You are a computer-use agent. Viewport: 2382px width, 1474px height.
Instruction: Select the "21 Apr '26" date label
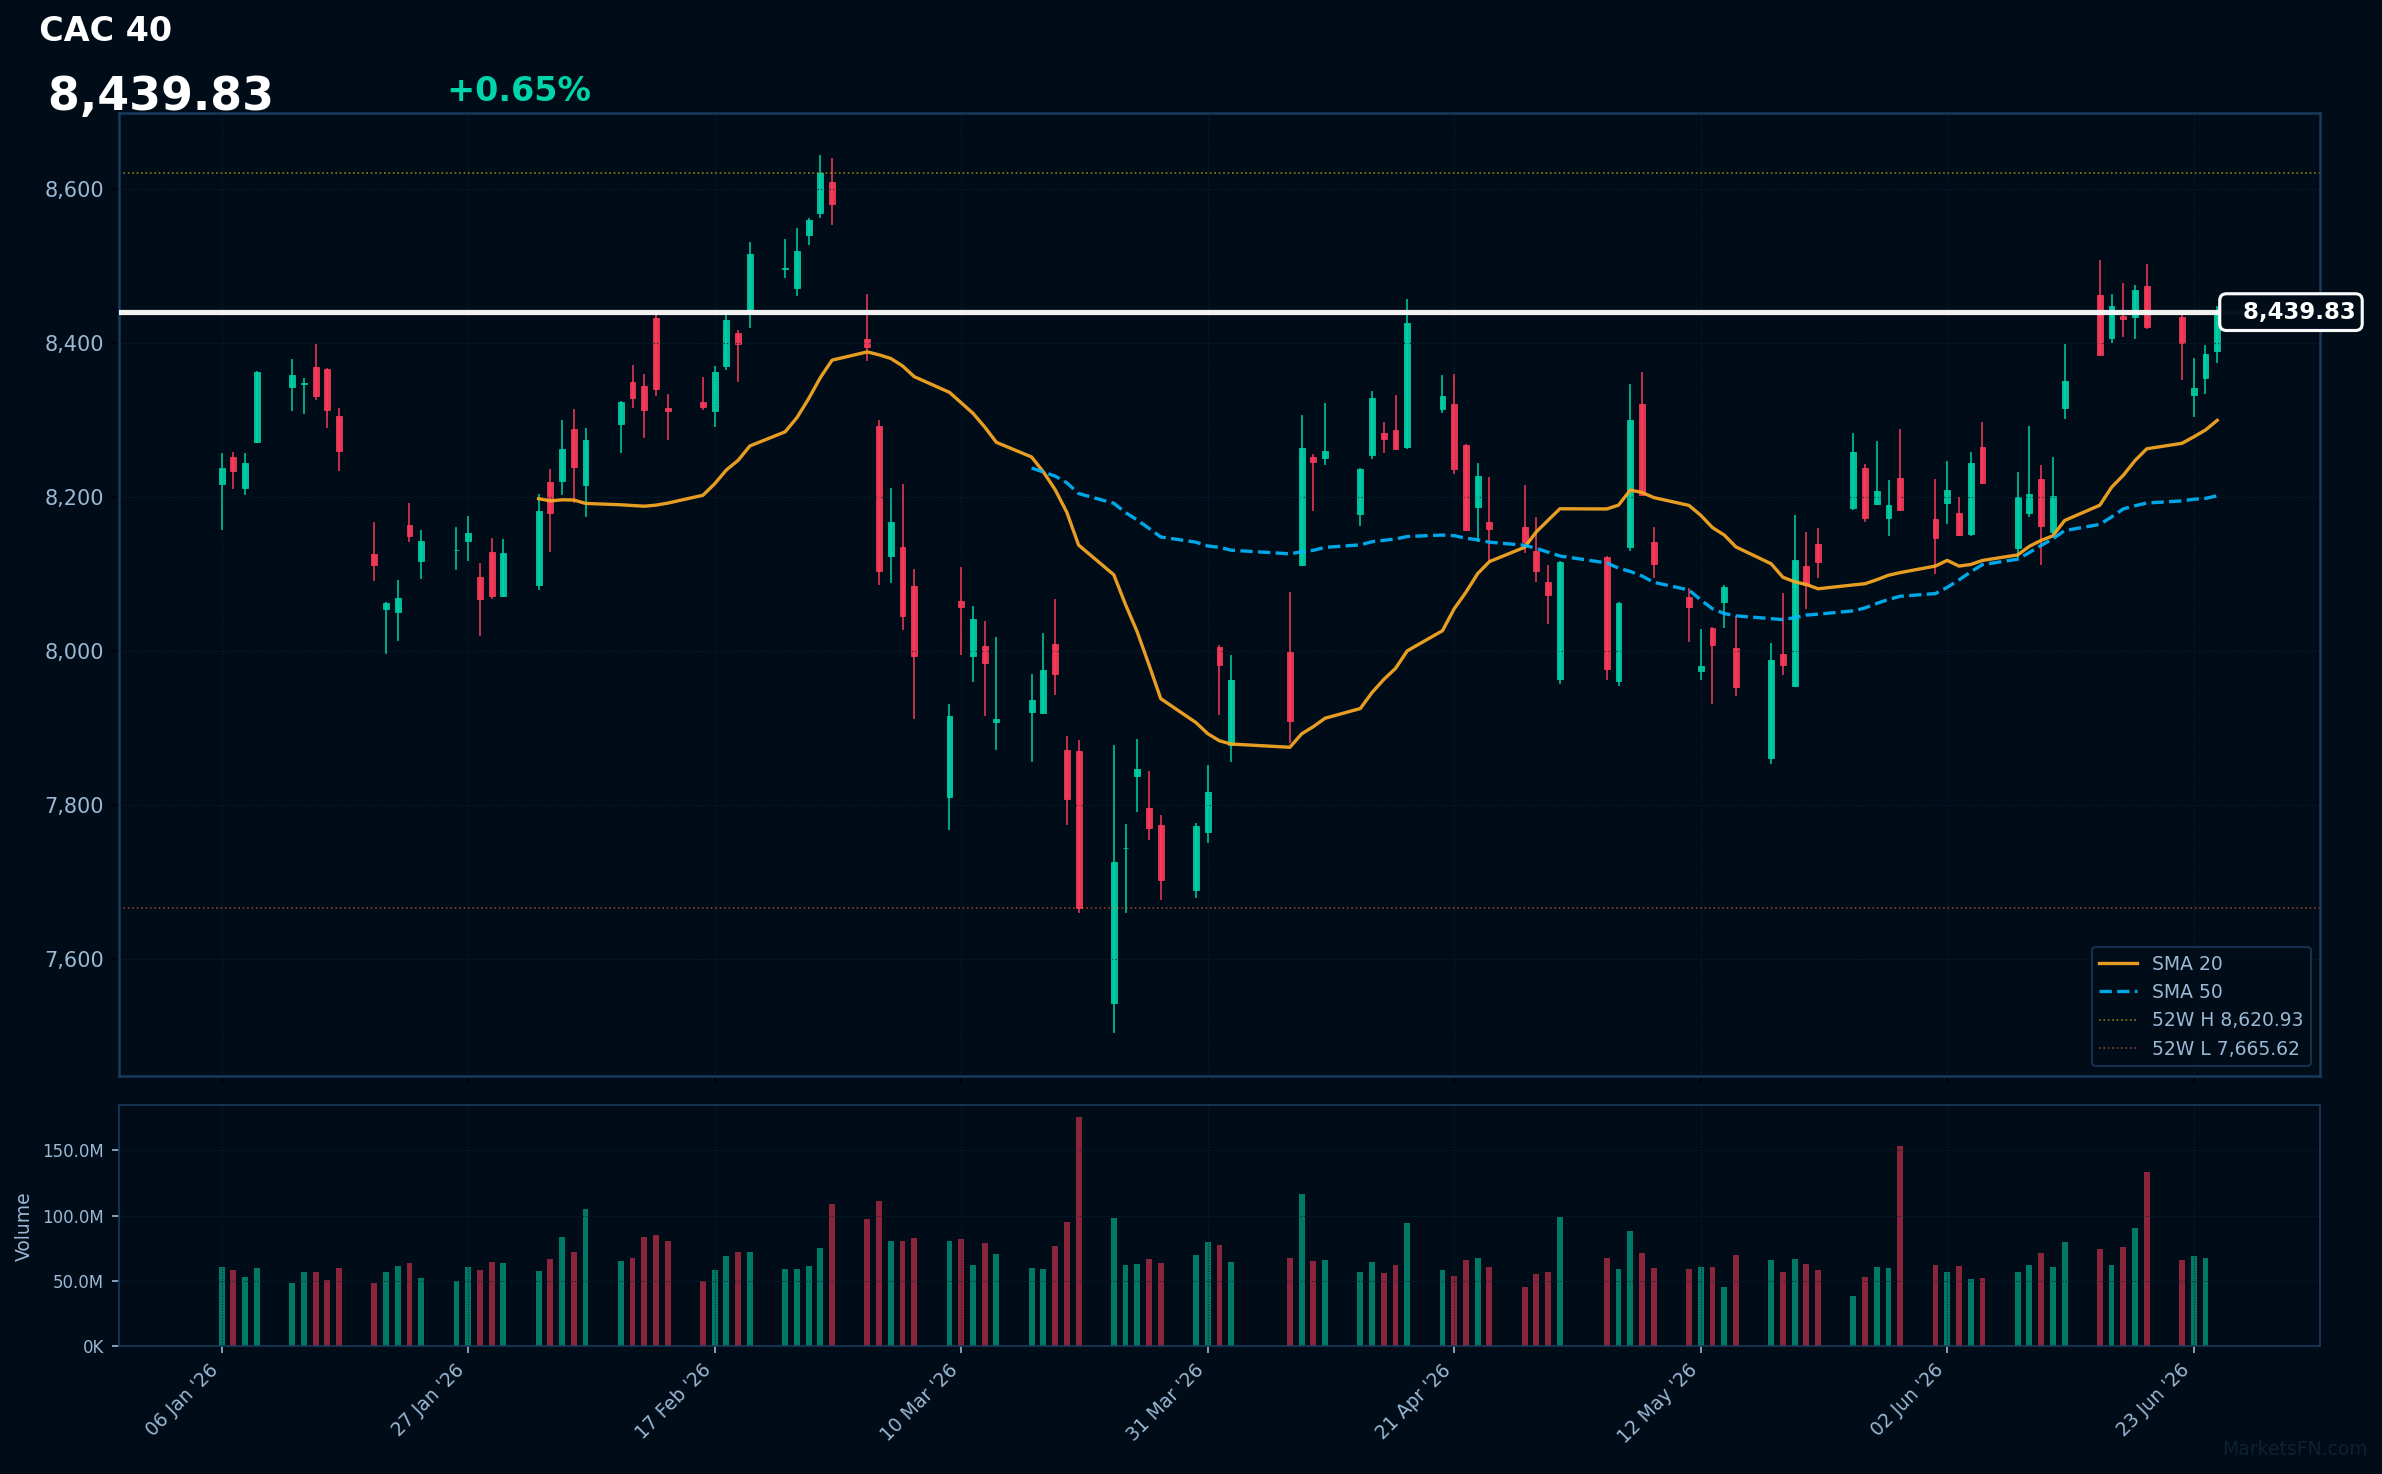[1413, 1401]
